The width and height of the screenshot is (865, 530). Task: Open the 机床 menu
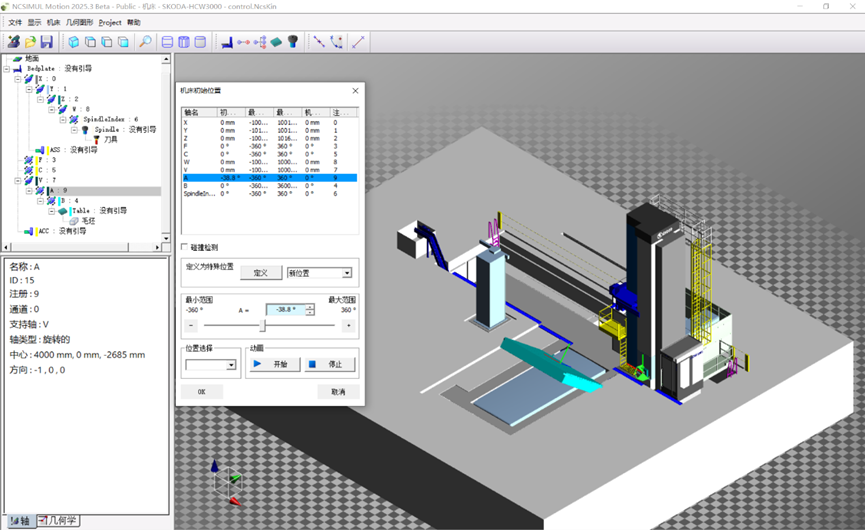click(x=54, y=22)
